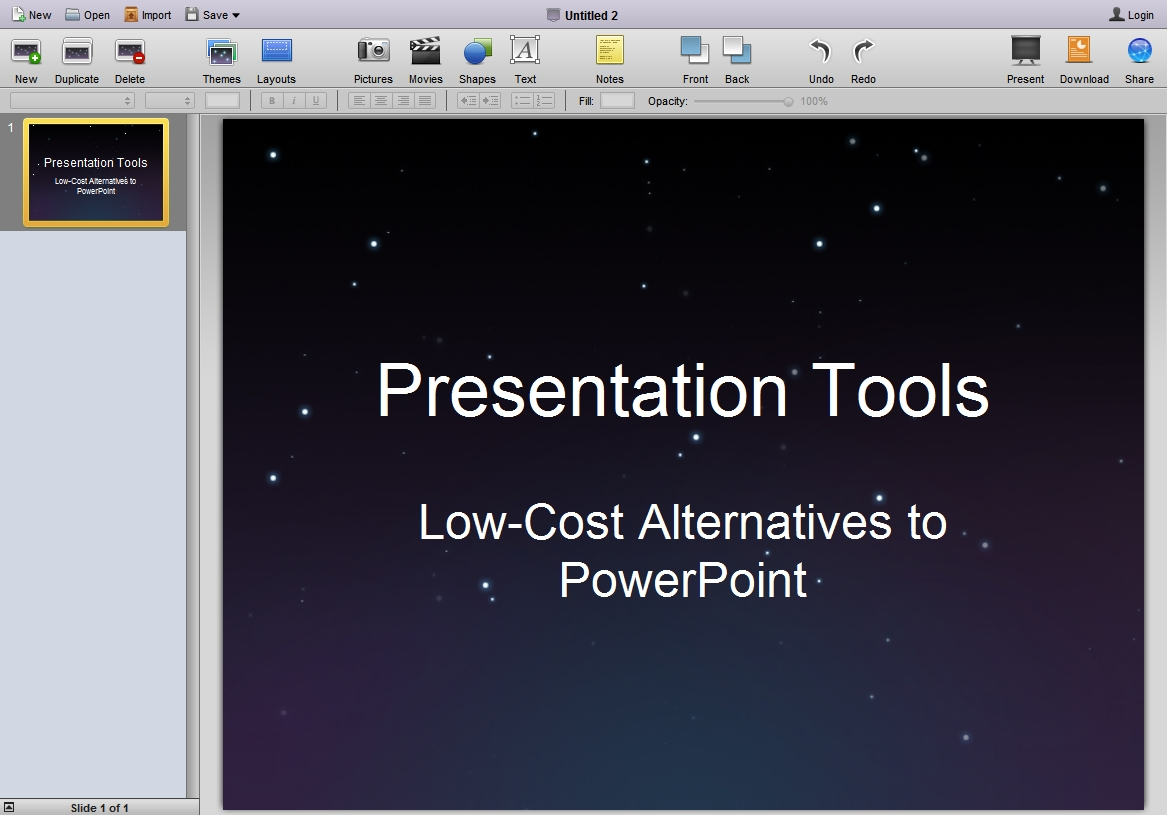This screenshot has width=1167, height=815.
Task: Open the font size dropdown
Action: (x=170, y=100)
